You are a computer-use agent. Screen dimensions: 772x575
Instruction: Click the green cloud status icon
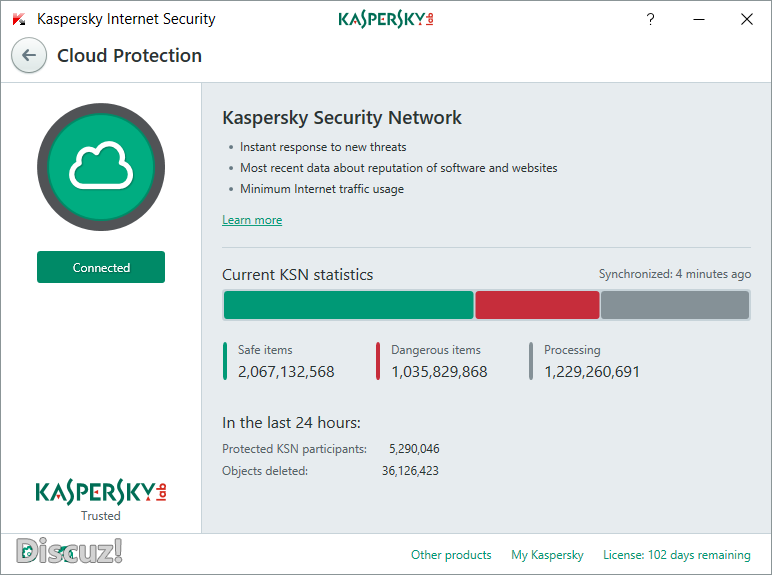[x=101, y=167]
